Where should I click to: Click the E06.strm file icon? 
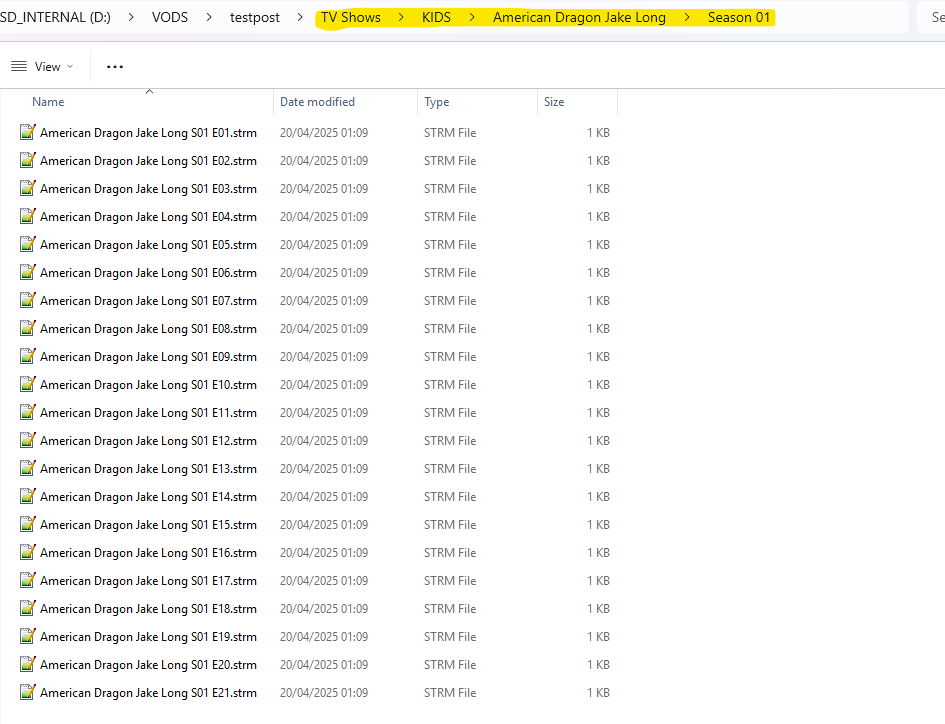(27, 272)
